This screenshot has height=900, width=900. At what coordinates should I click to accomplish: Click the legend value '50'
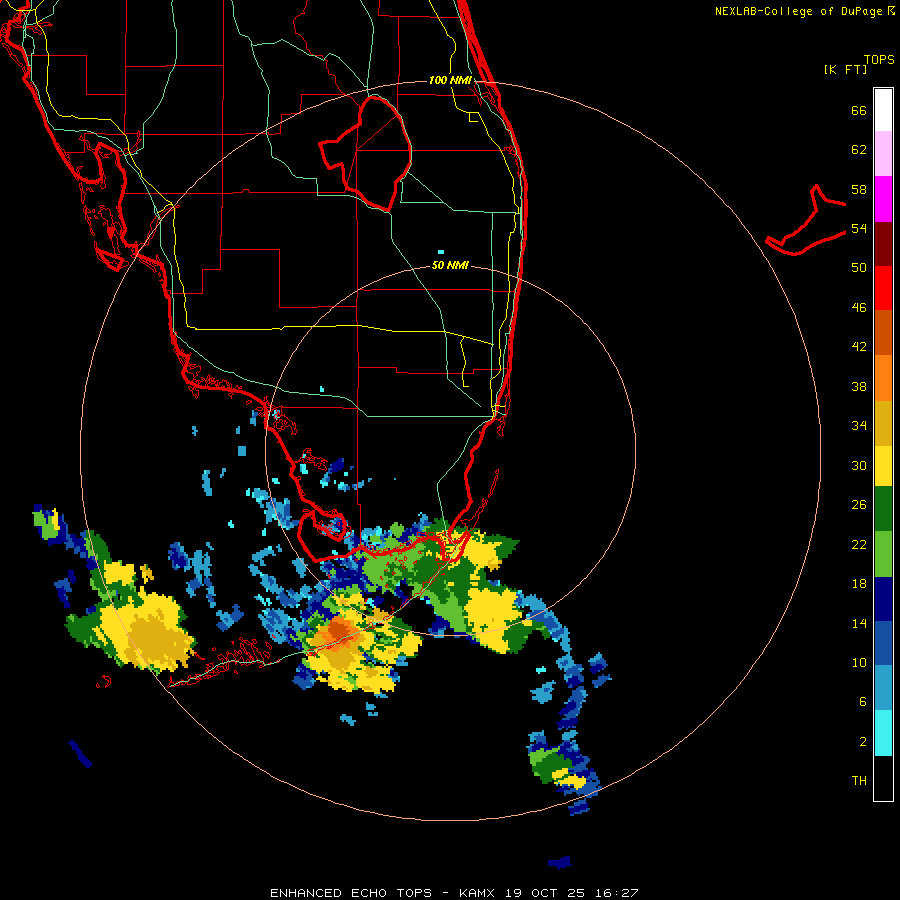[x=859, y=268]
